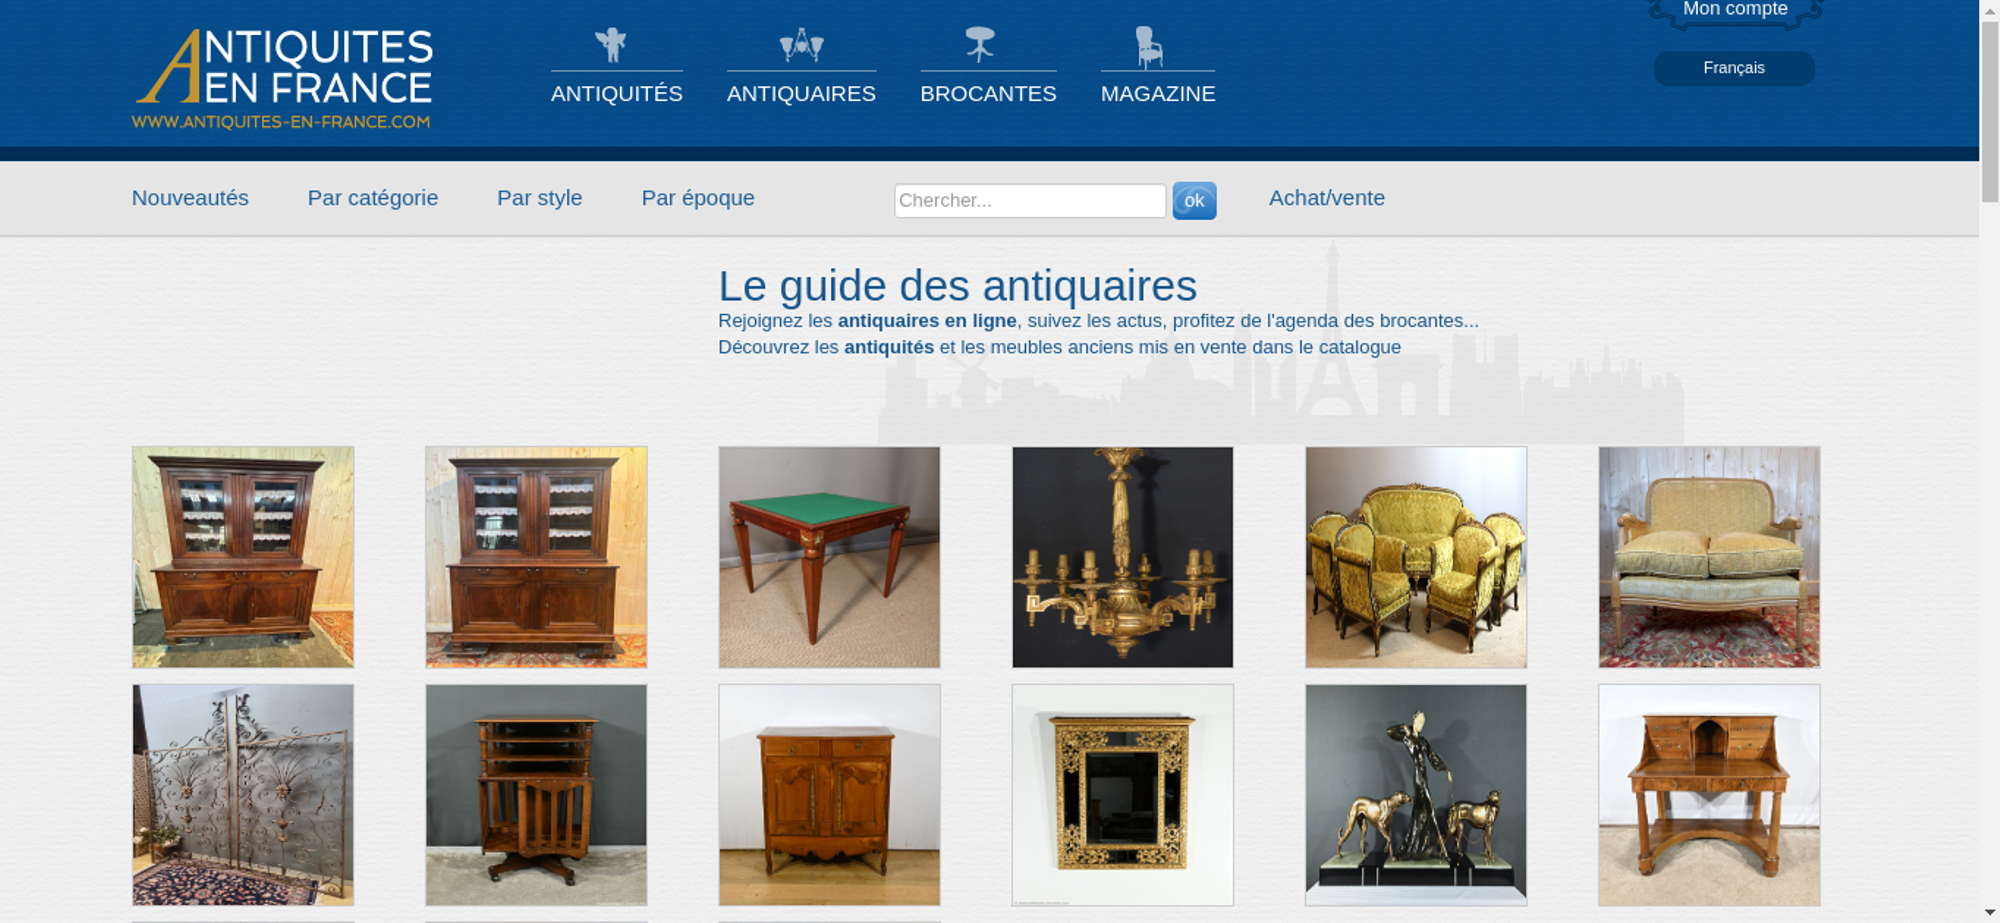Screen dimensions: 2000x923
Task: Open the Achat/vente link
Action: coord(1327,198)
